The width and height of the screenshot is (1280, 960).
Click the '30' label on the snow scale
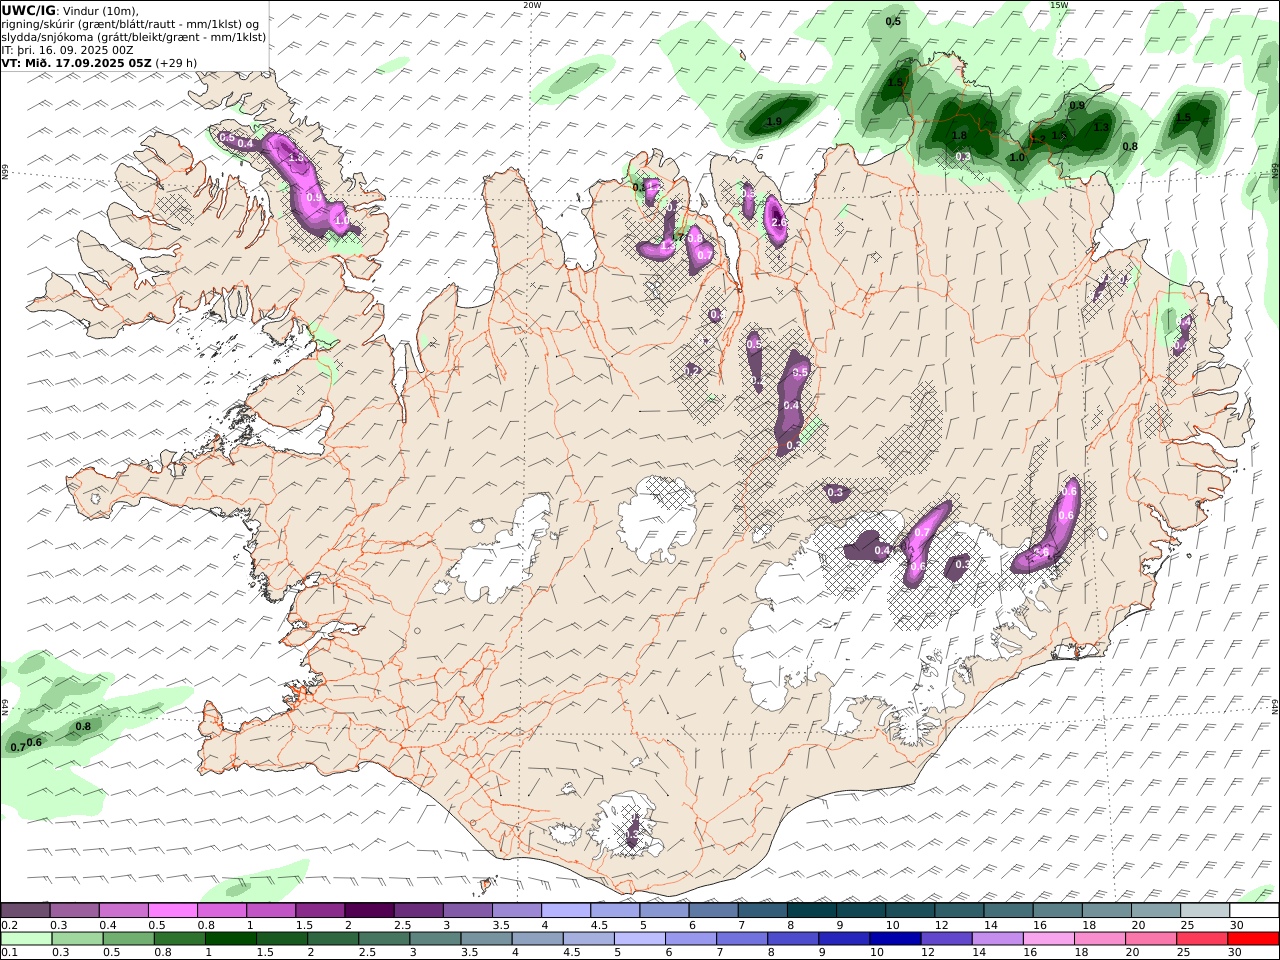click(x=1236, y=925)
